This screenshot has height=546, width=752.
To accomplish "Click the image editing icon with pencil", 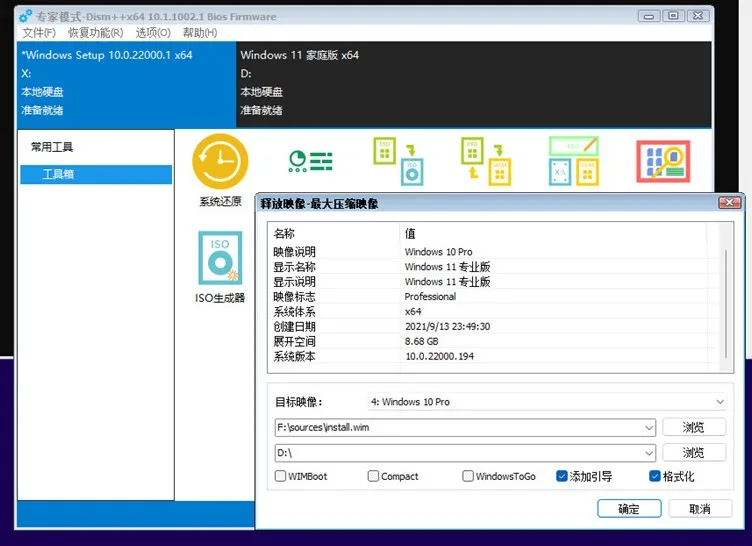I will [574, 161].
